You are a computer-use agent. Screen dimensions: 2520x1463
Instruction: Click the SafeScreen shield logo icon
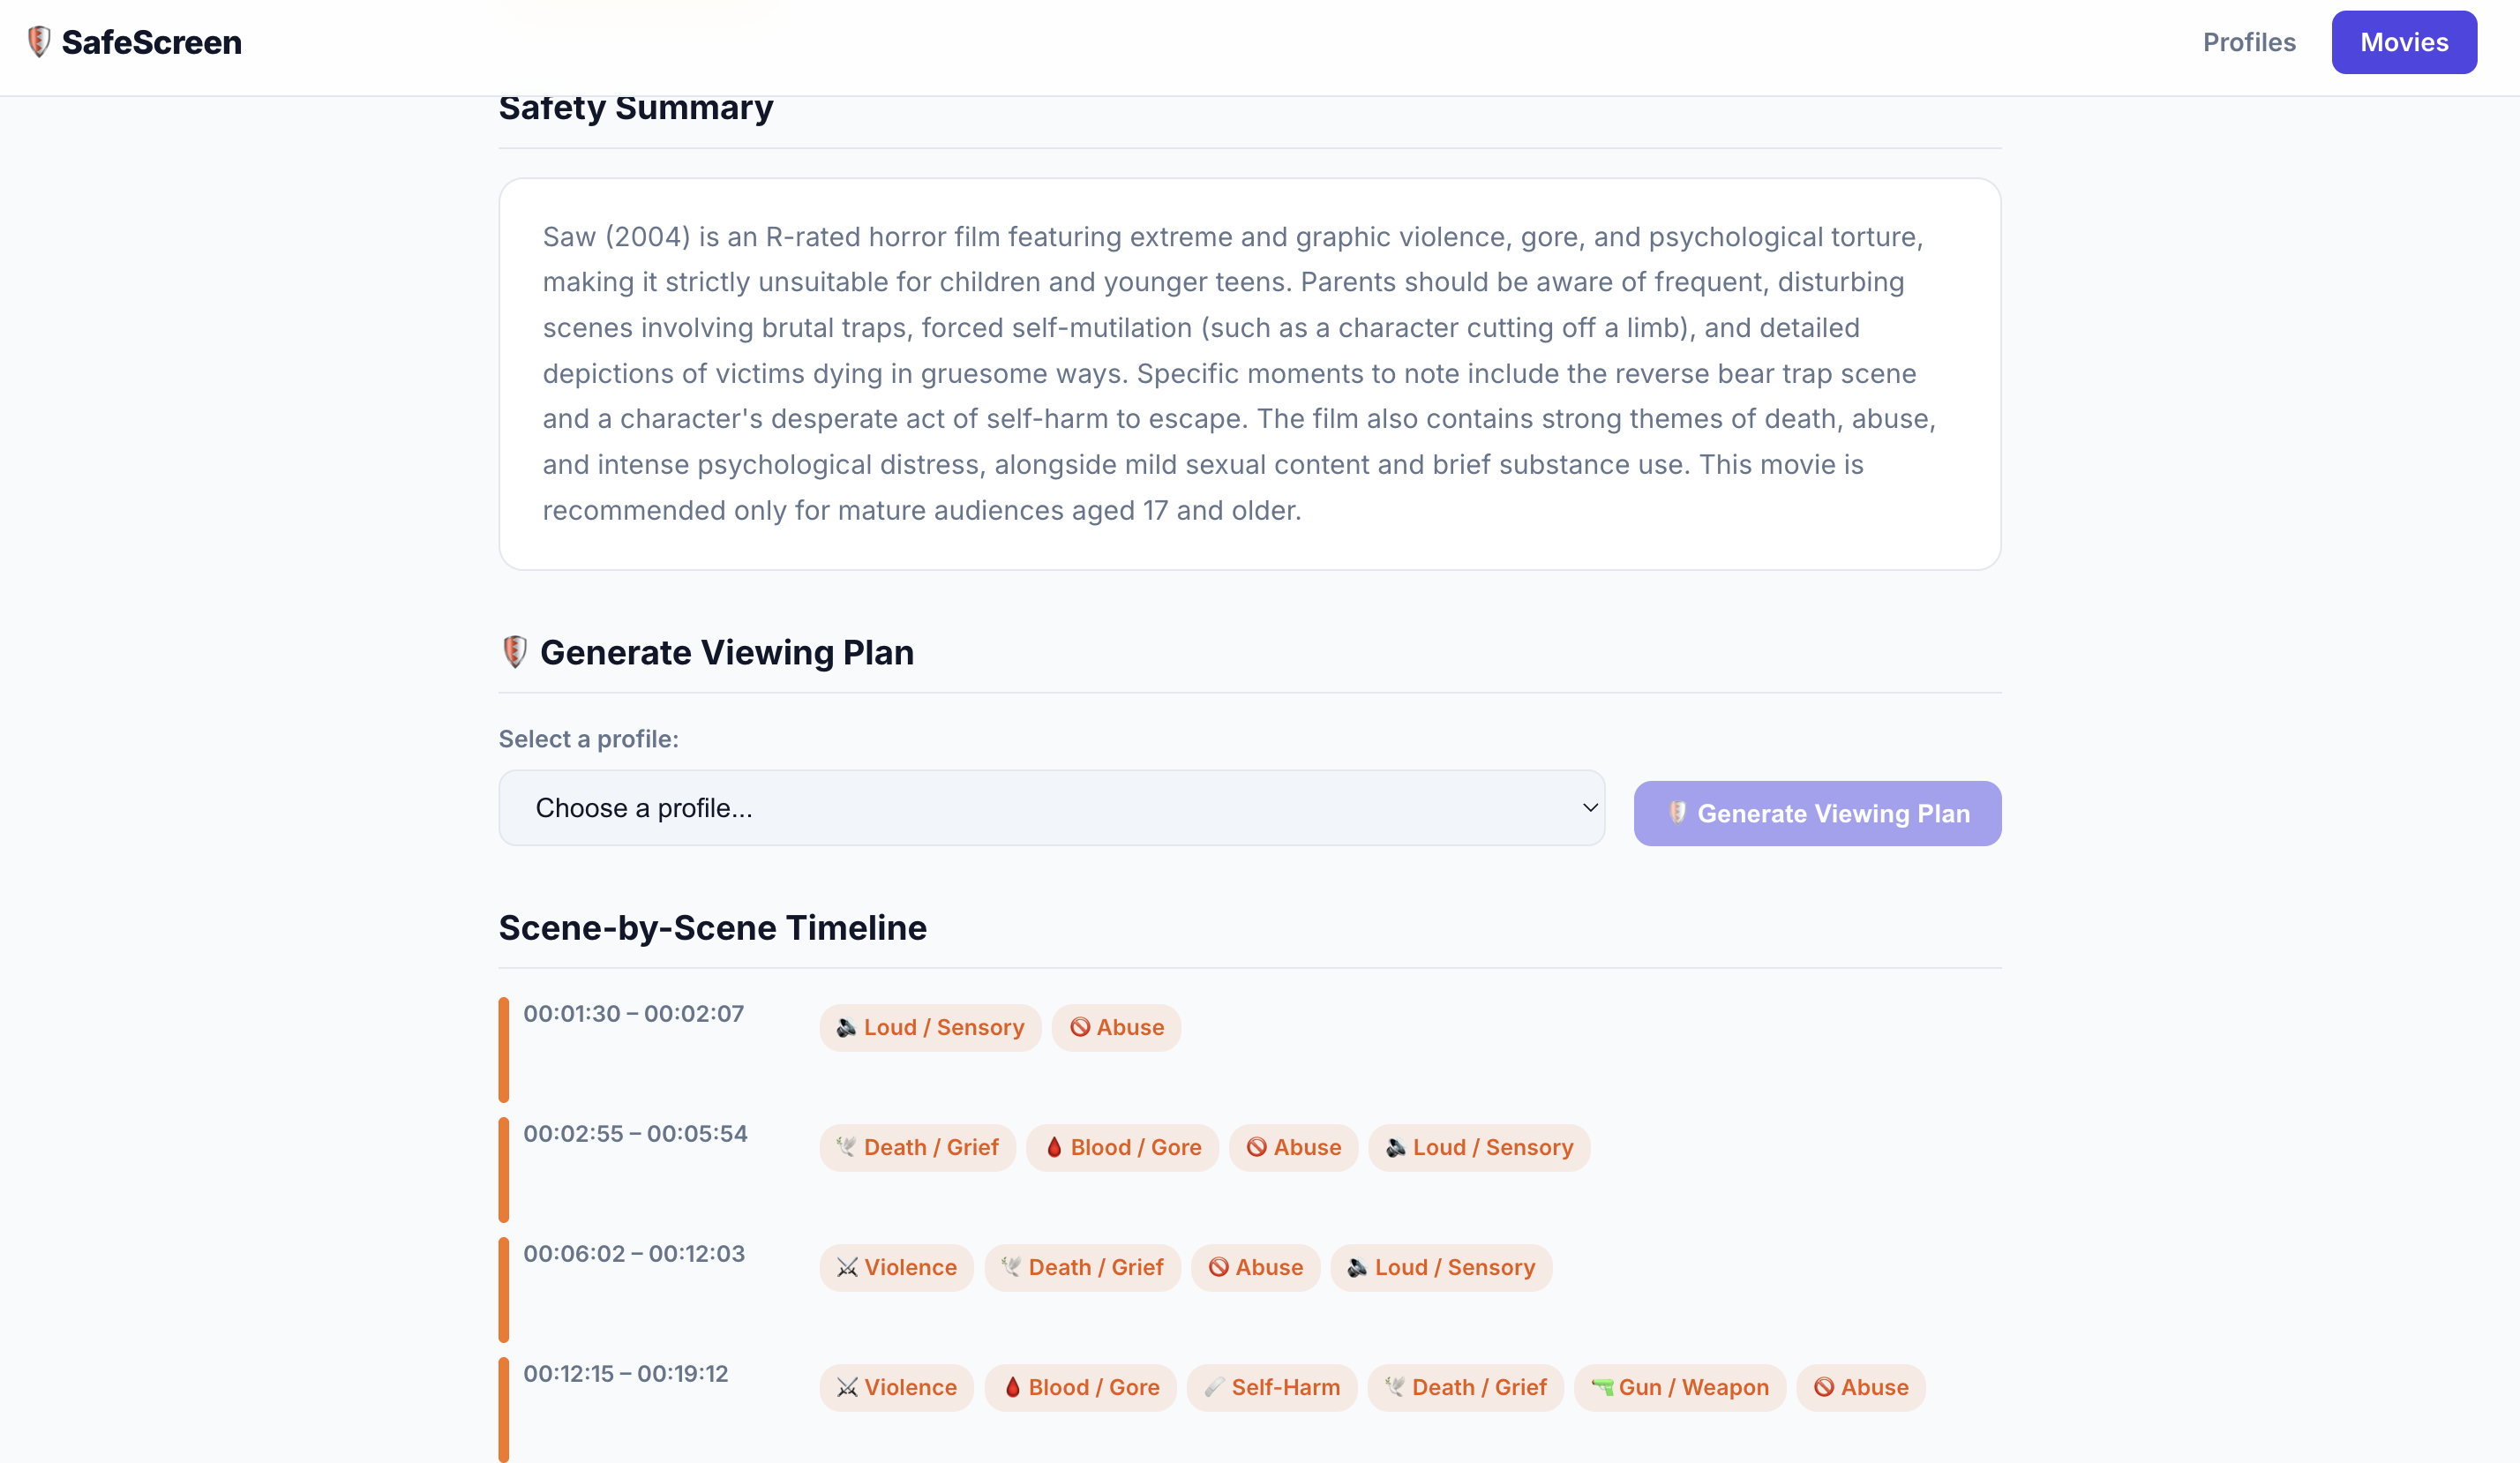coord(39,42)
